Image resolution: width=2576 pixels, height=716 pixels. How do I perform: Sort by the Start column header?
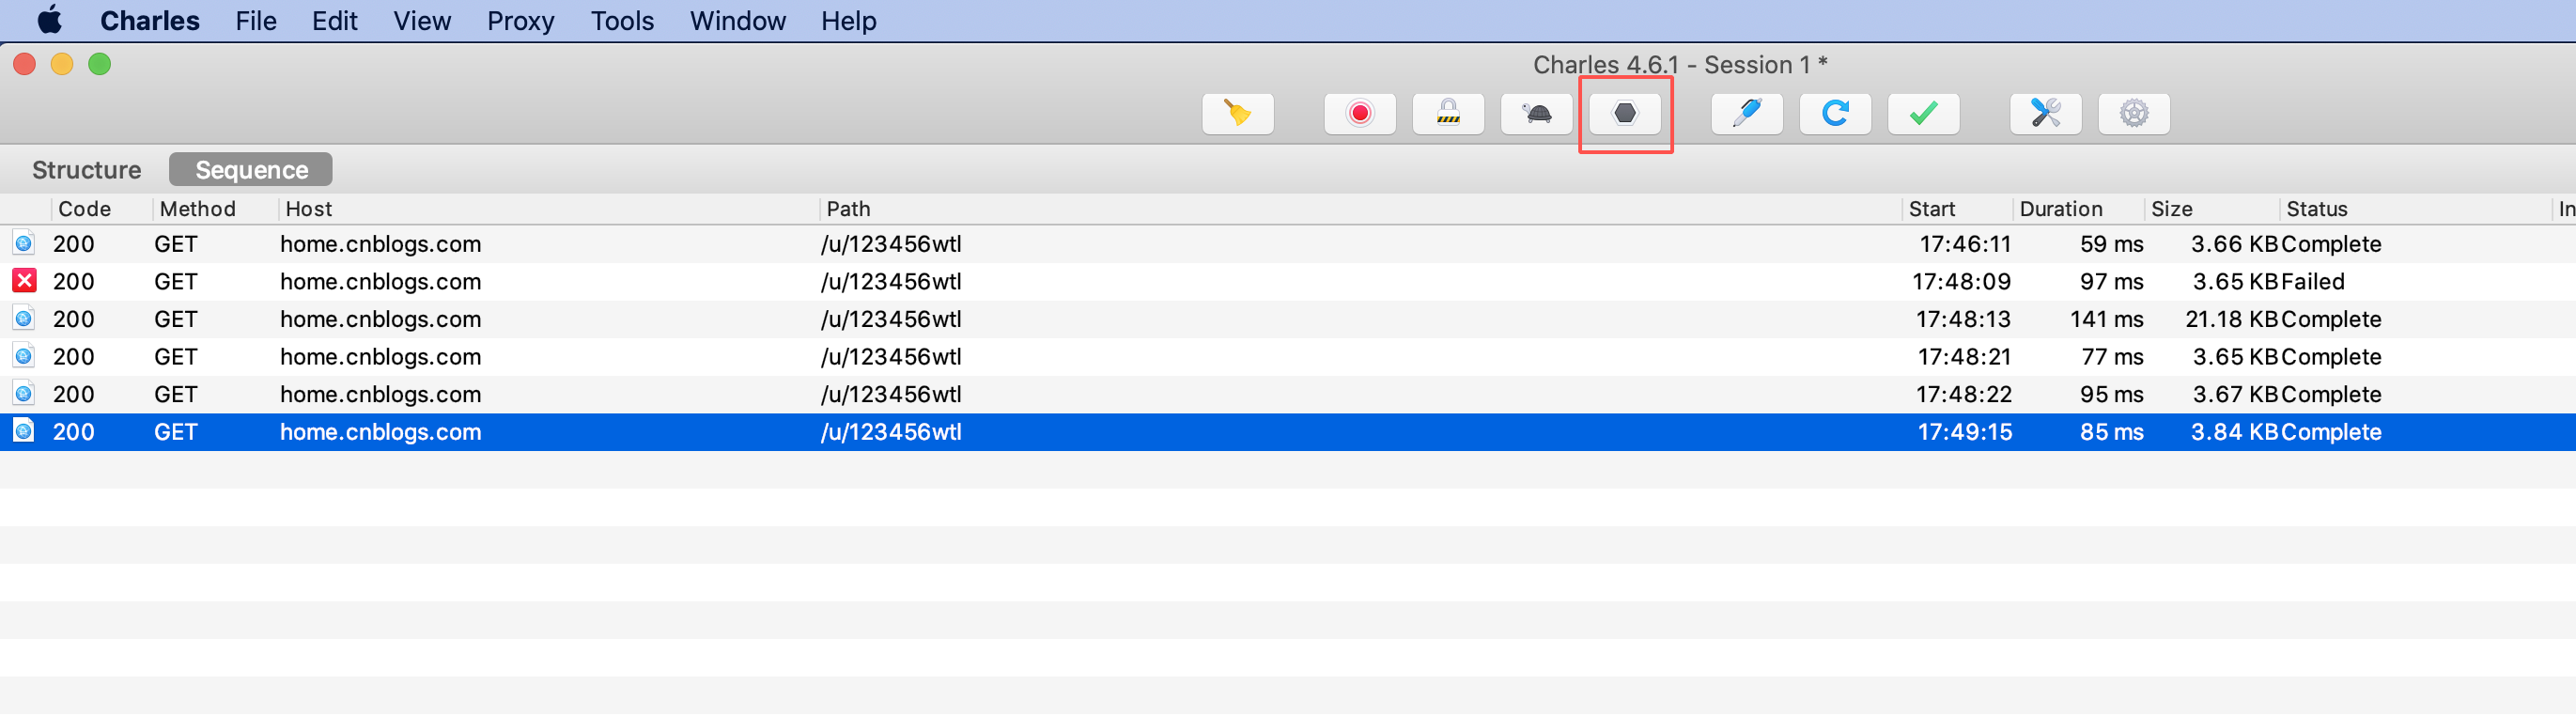click(1957, 209)
